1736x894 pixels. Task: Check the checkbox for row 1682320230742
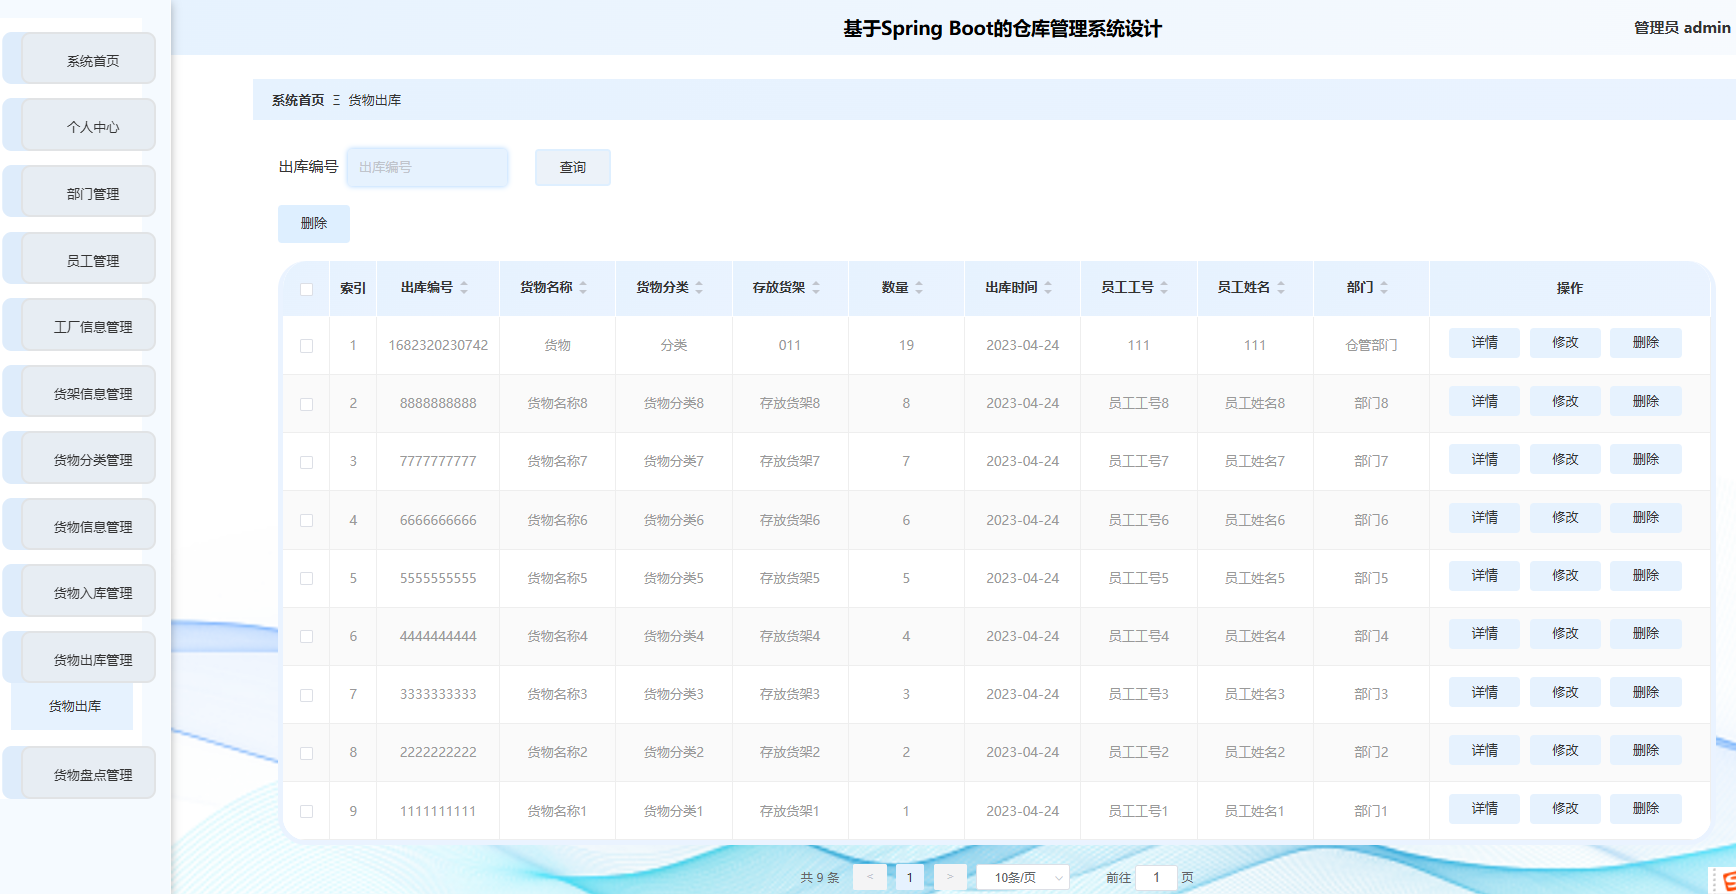[307, 346]
